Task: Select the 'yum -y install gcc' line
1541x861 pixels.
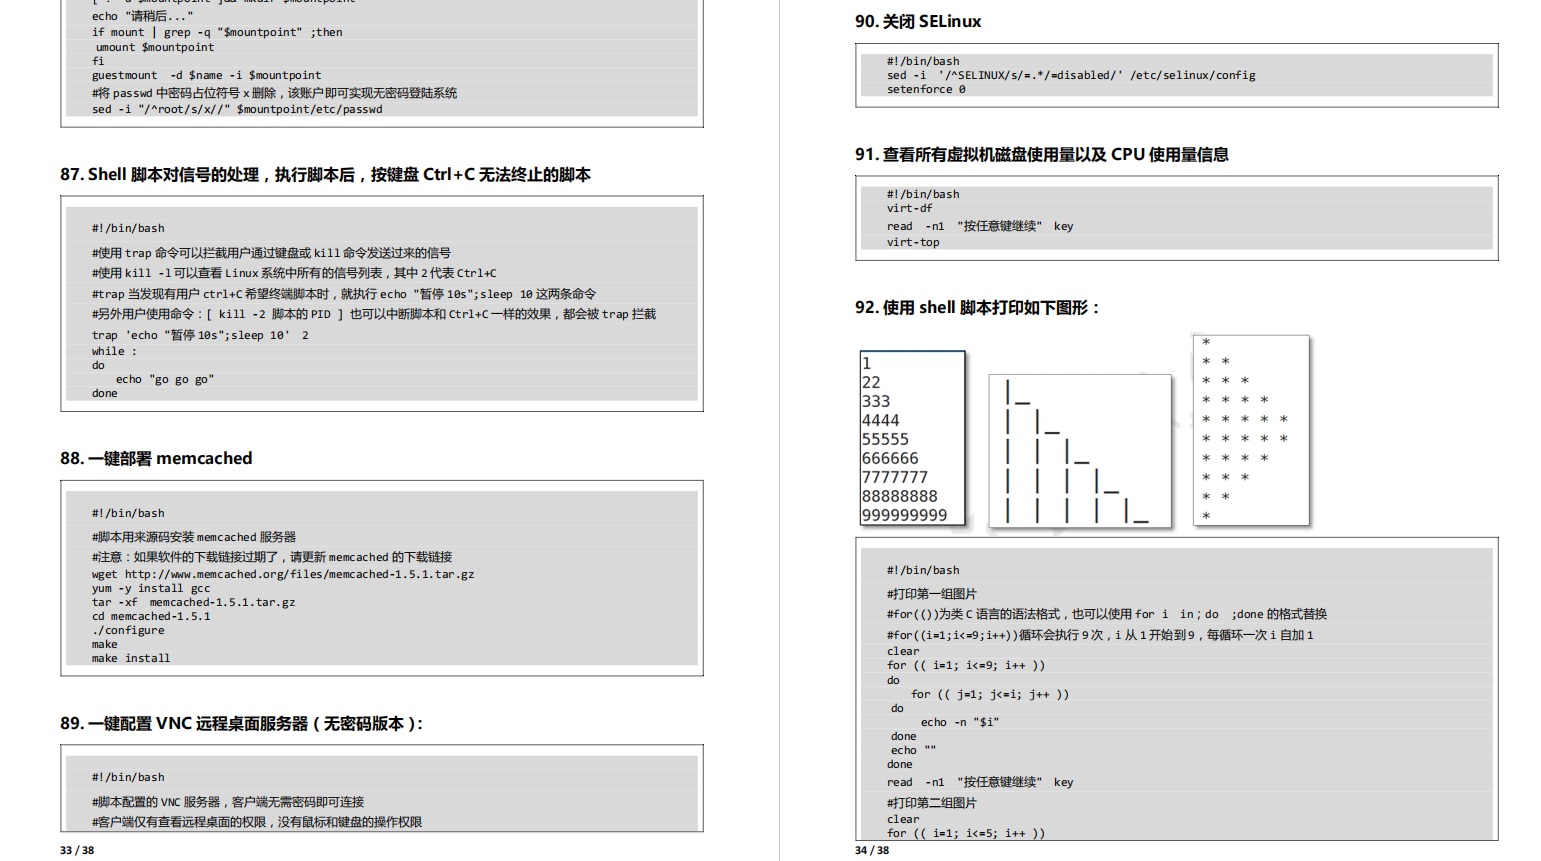Action: pos(151,588)
